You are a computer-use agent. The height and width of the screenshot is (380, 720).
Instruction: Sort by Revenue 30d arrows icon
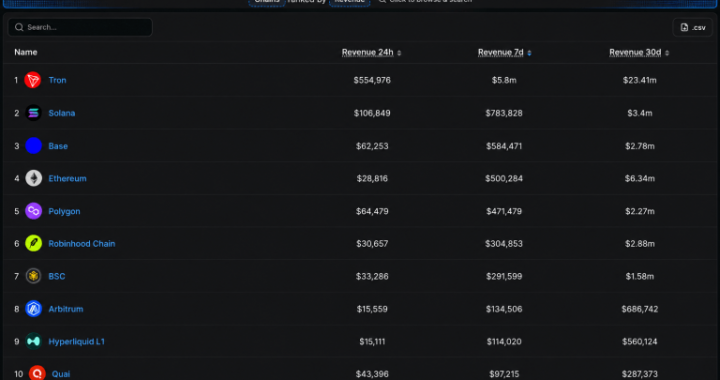[x=667, y=53]
